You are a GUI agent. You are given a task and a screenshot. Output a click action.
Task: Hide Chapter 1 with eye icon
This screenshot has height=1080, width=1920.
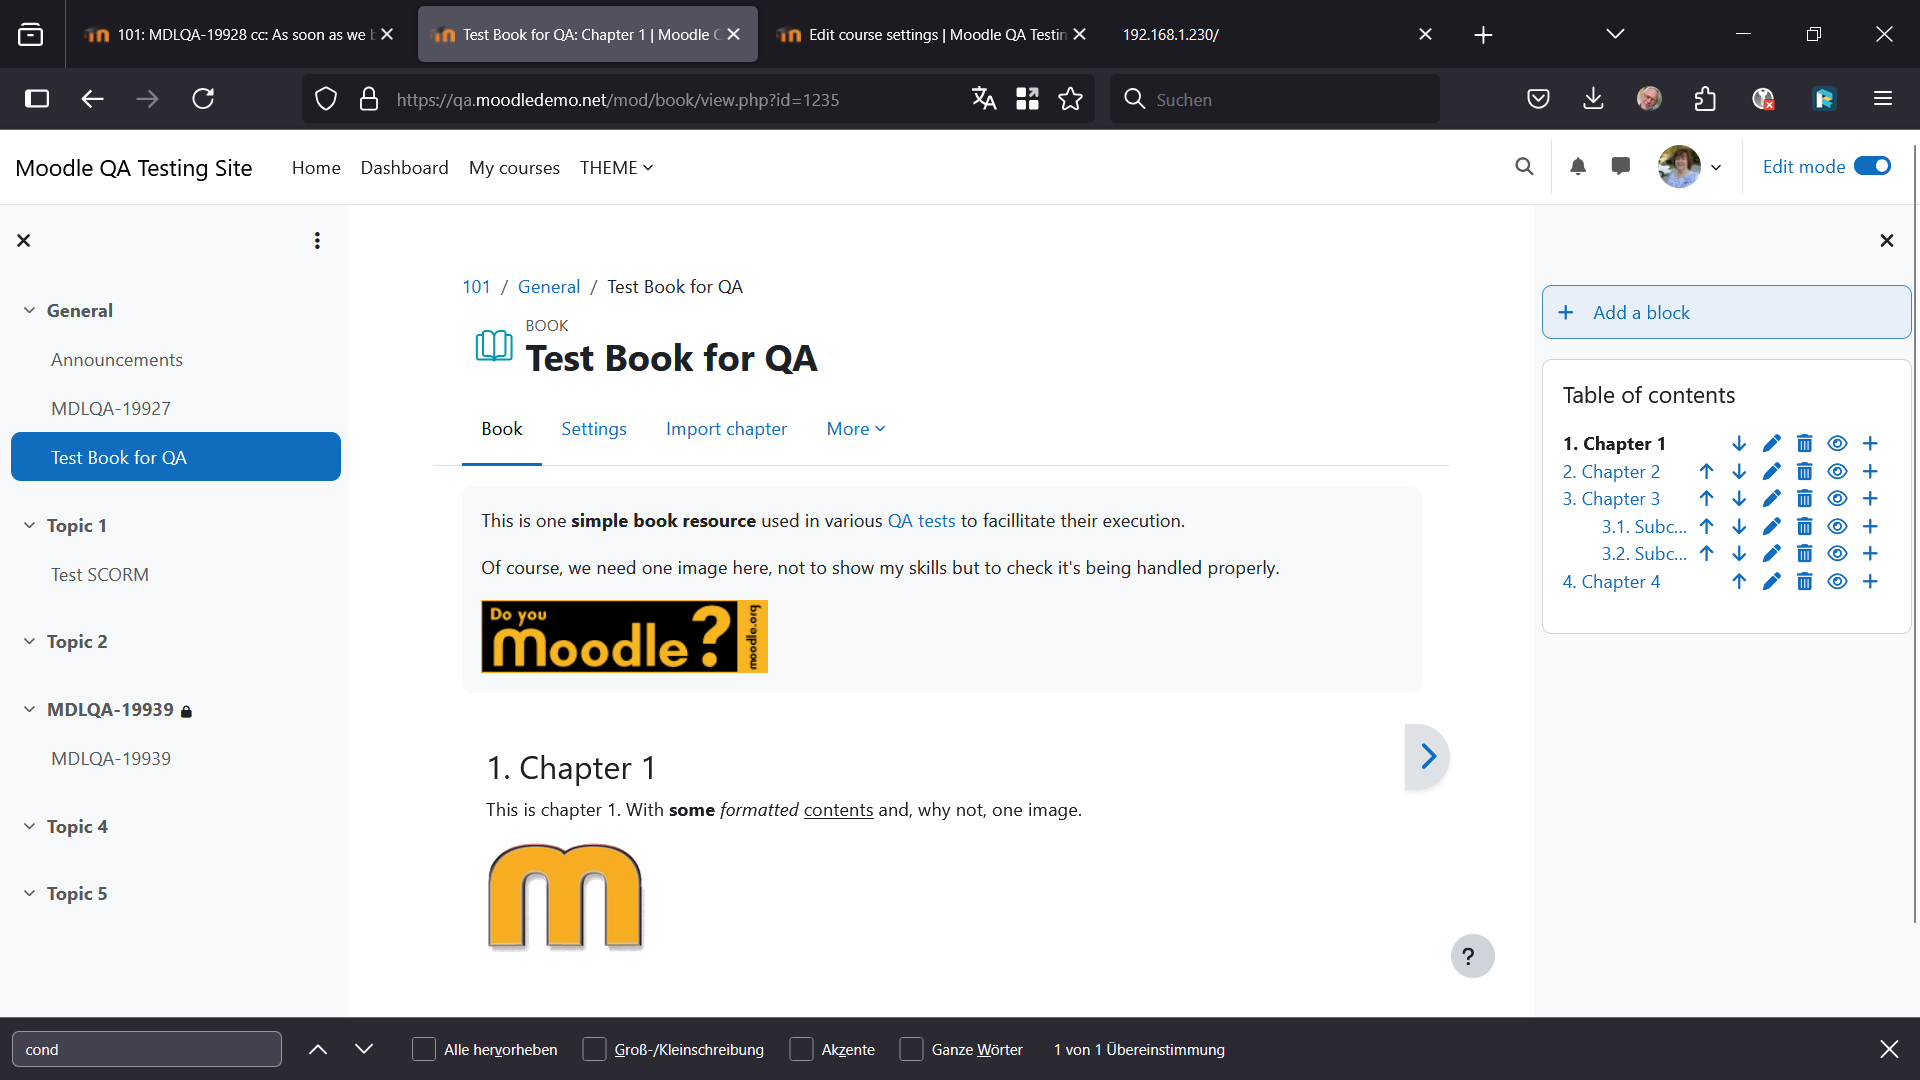(1837, 443)
